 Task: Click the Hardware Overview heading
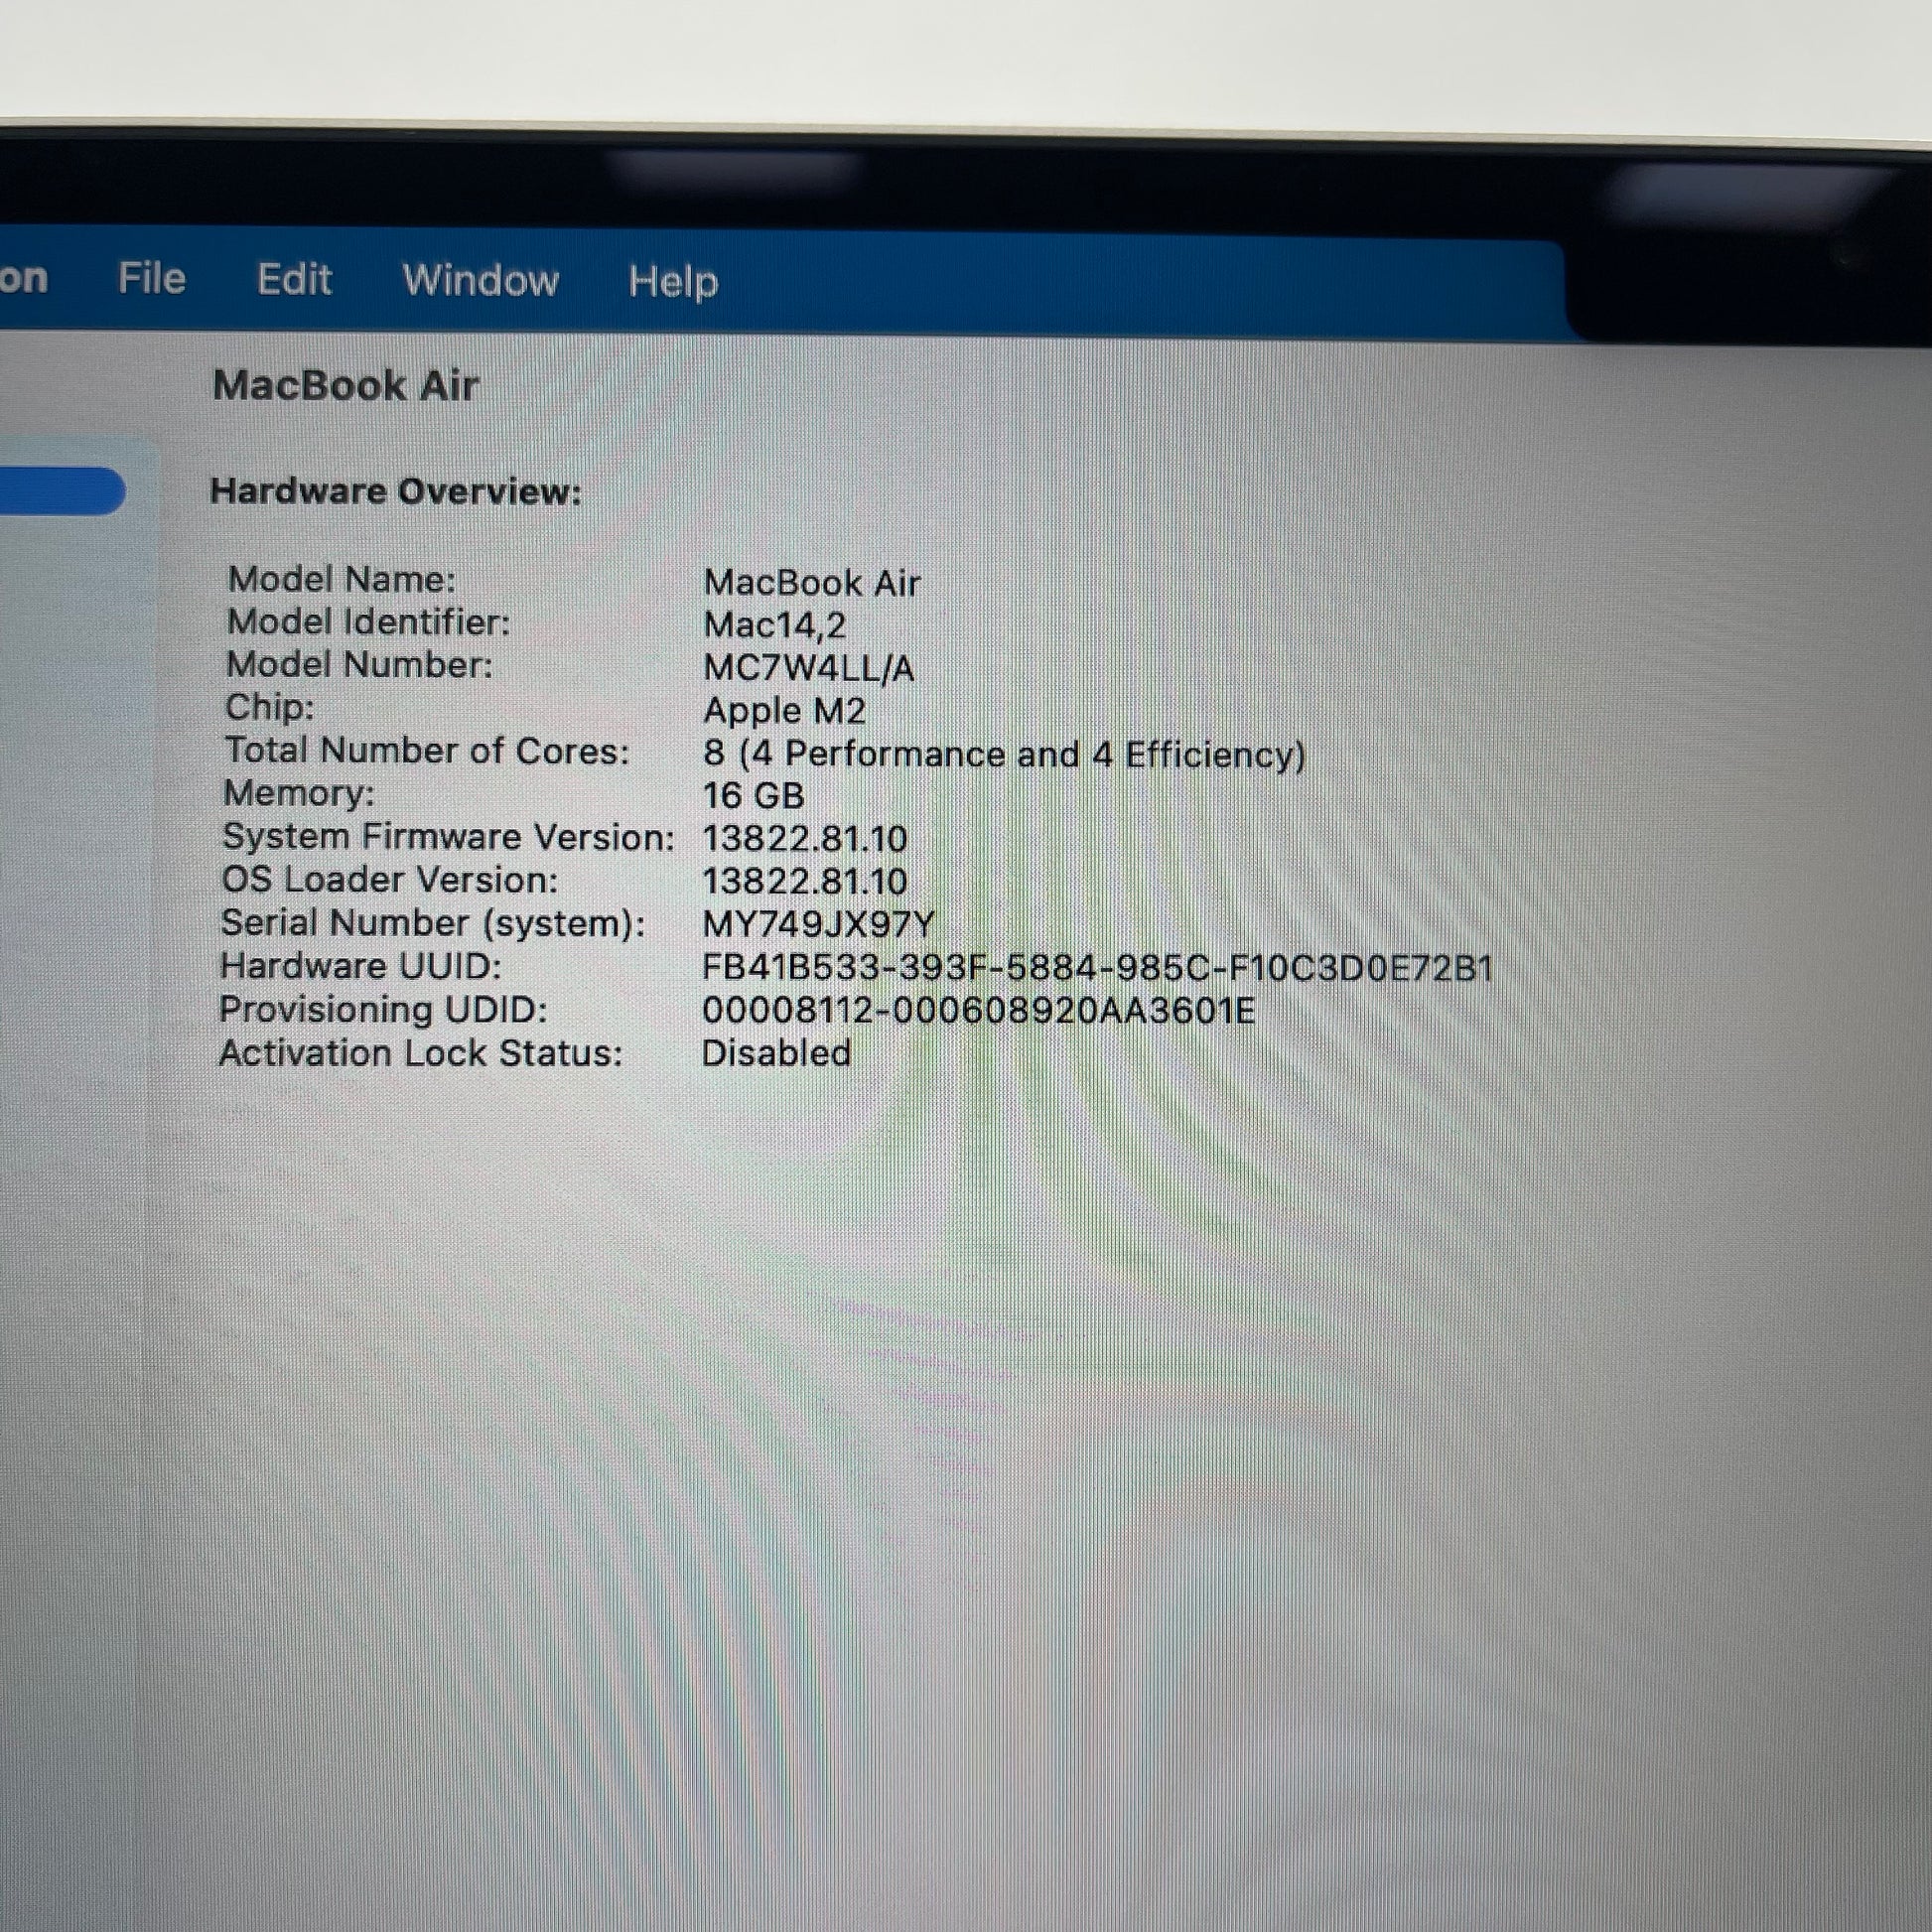tap(395, 491)
